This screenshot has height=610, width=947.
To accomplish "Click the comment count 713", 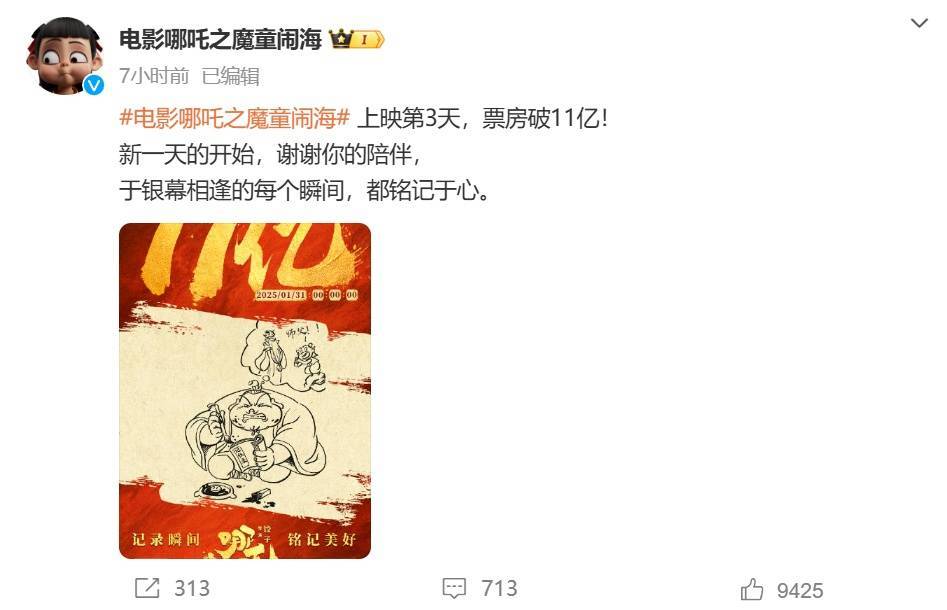I will pyautogui.click(x=499, y=588).
